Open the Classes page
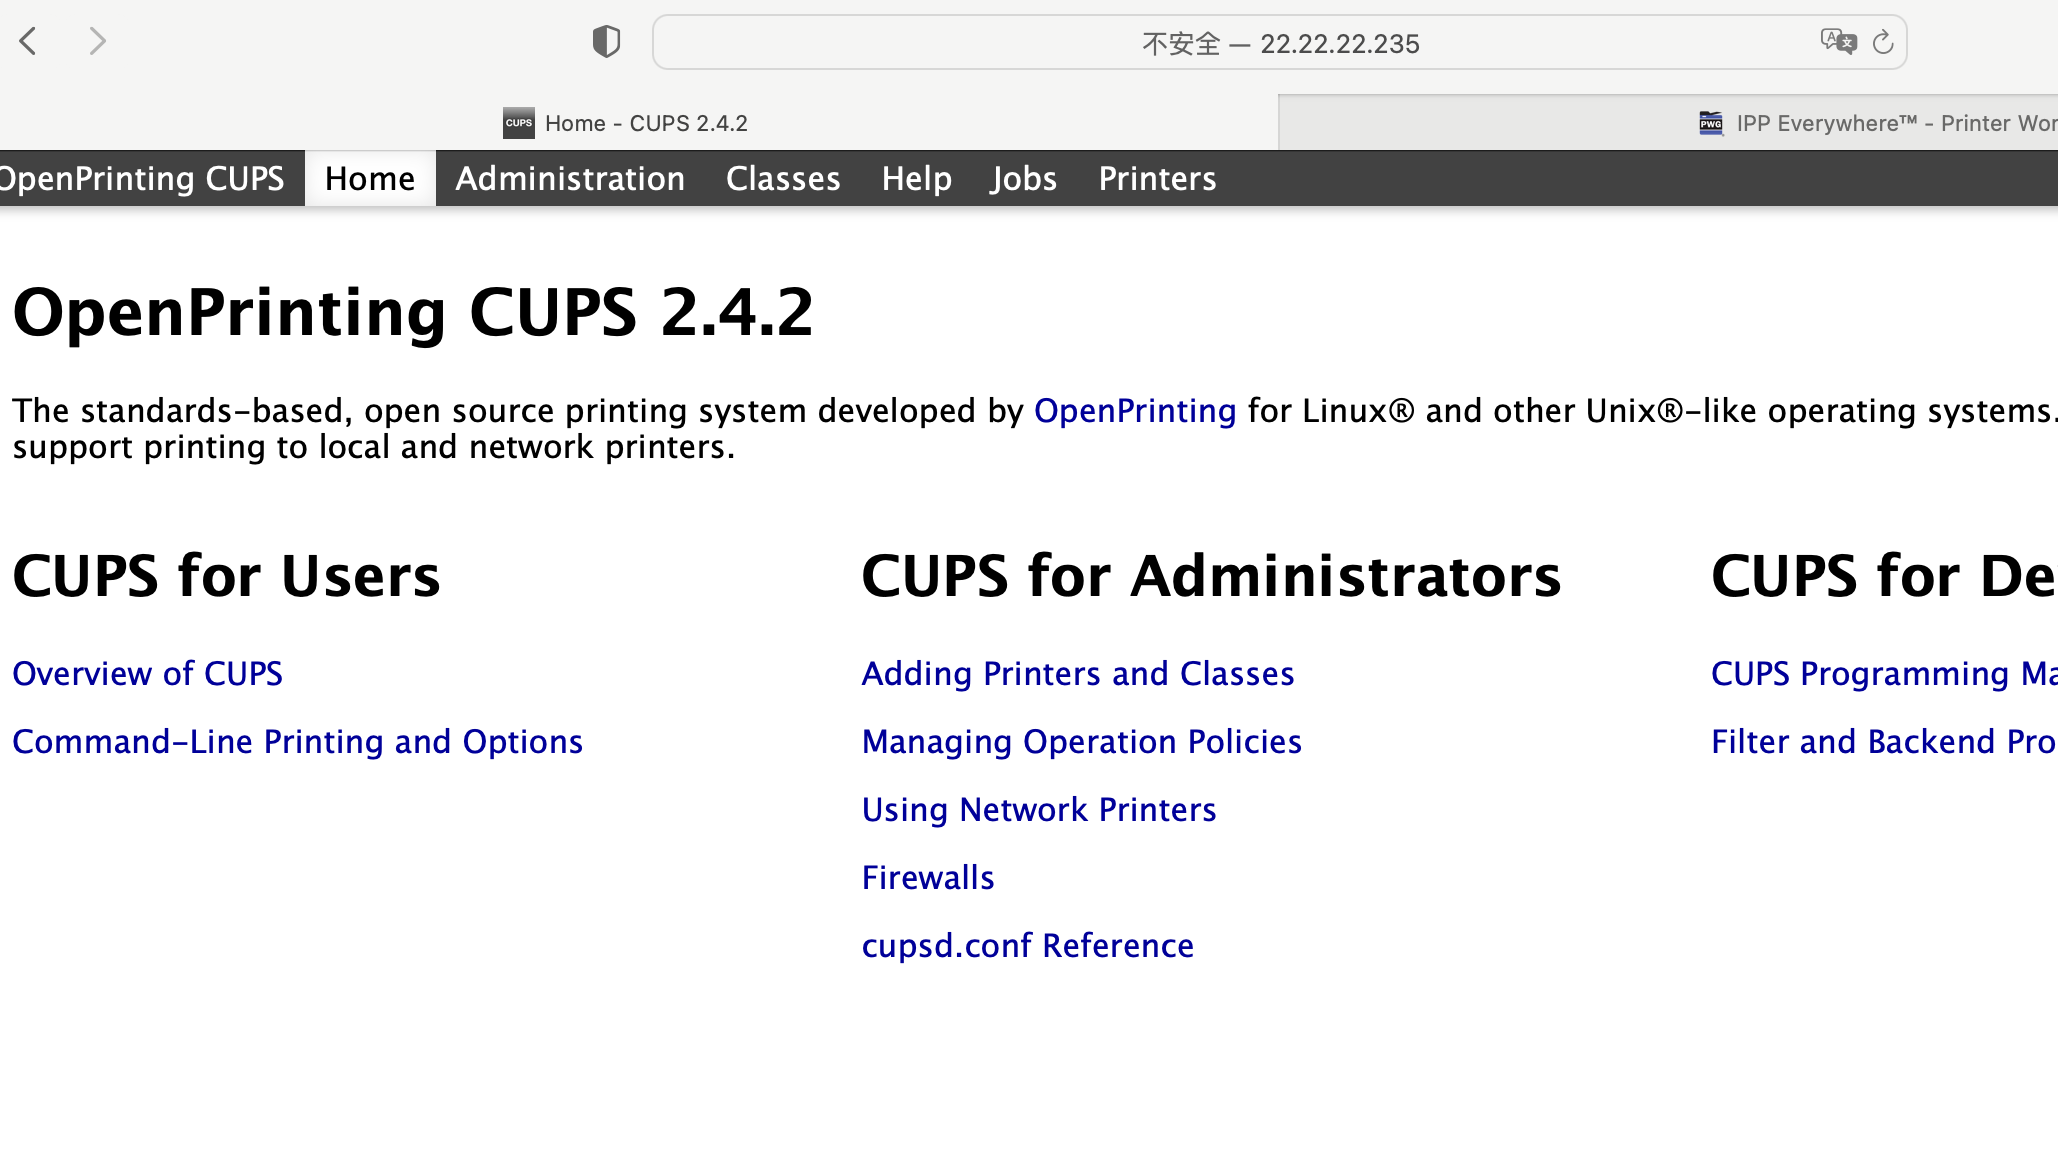This screenshot has width=2058, height=1158. click(x=783, y=179)
